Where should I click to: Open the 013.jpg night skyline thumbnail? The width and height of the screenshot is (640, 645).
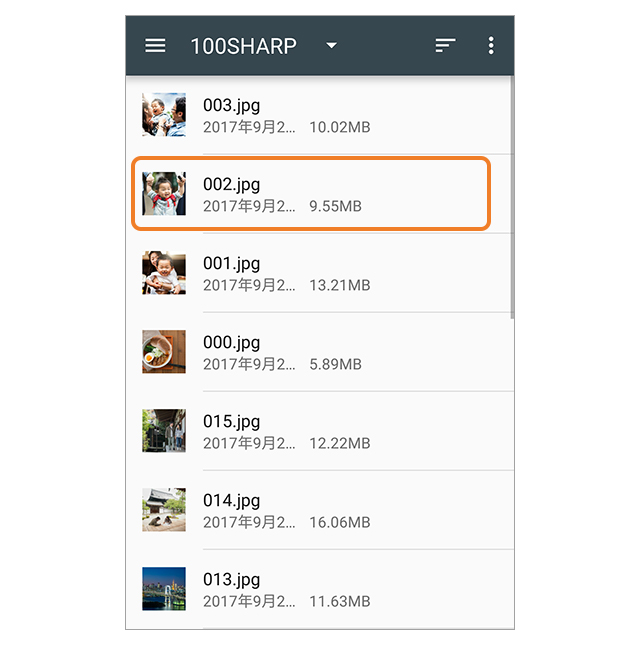tap(164, 588)
